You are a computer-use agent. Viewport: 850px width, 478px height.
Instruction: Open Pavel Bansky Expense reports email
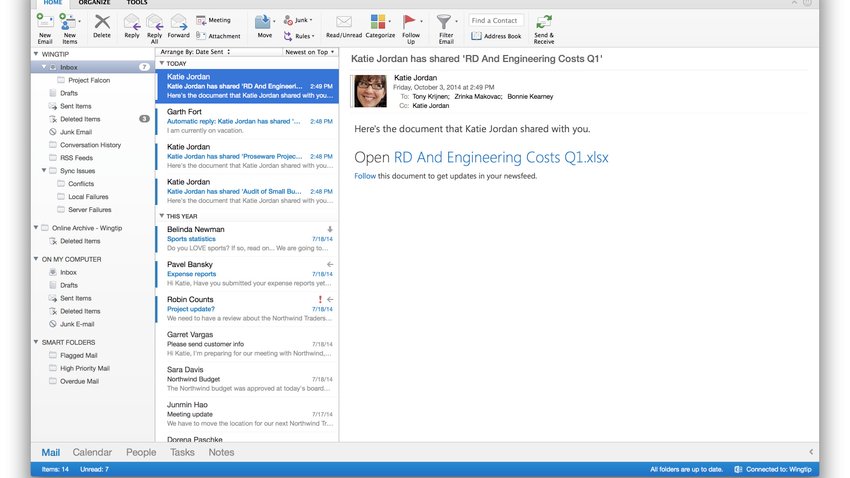(x=247, y=274)
